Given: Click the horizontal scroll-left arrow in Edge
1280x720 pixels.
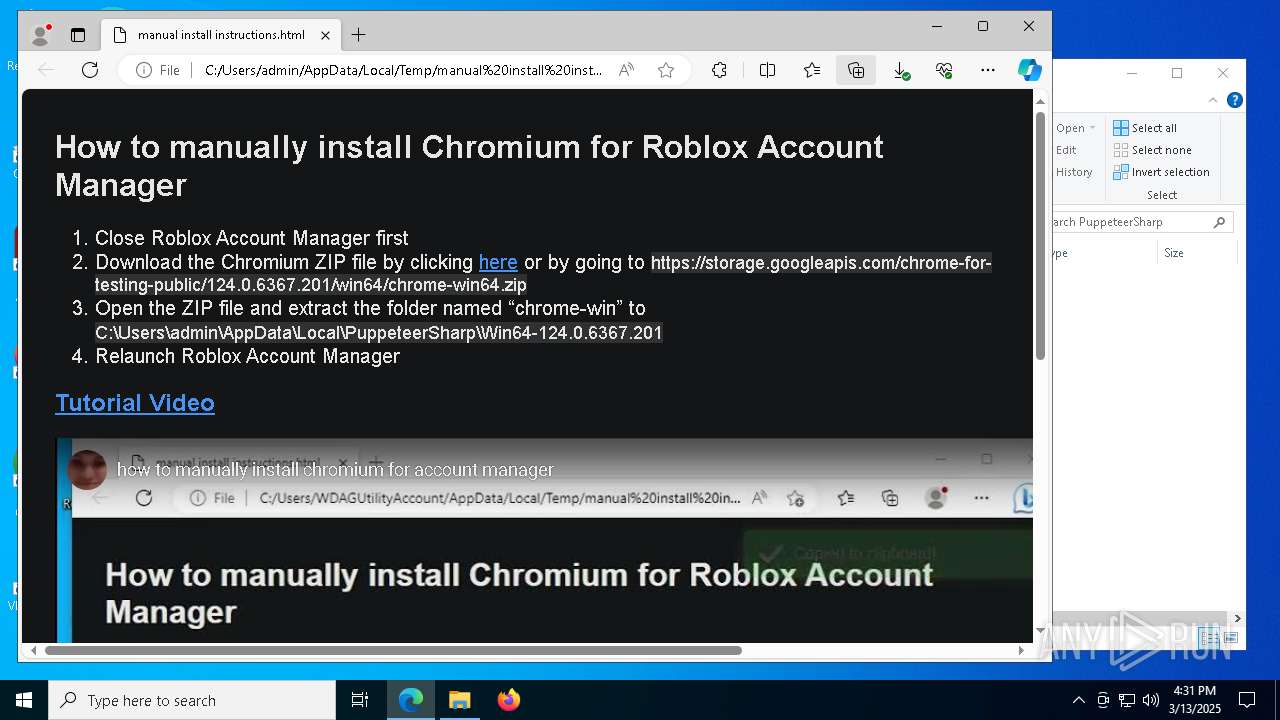Looking at the screenshot, I should (33, 650).
